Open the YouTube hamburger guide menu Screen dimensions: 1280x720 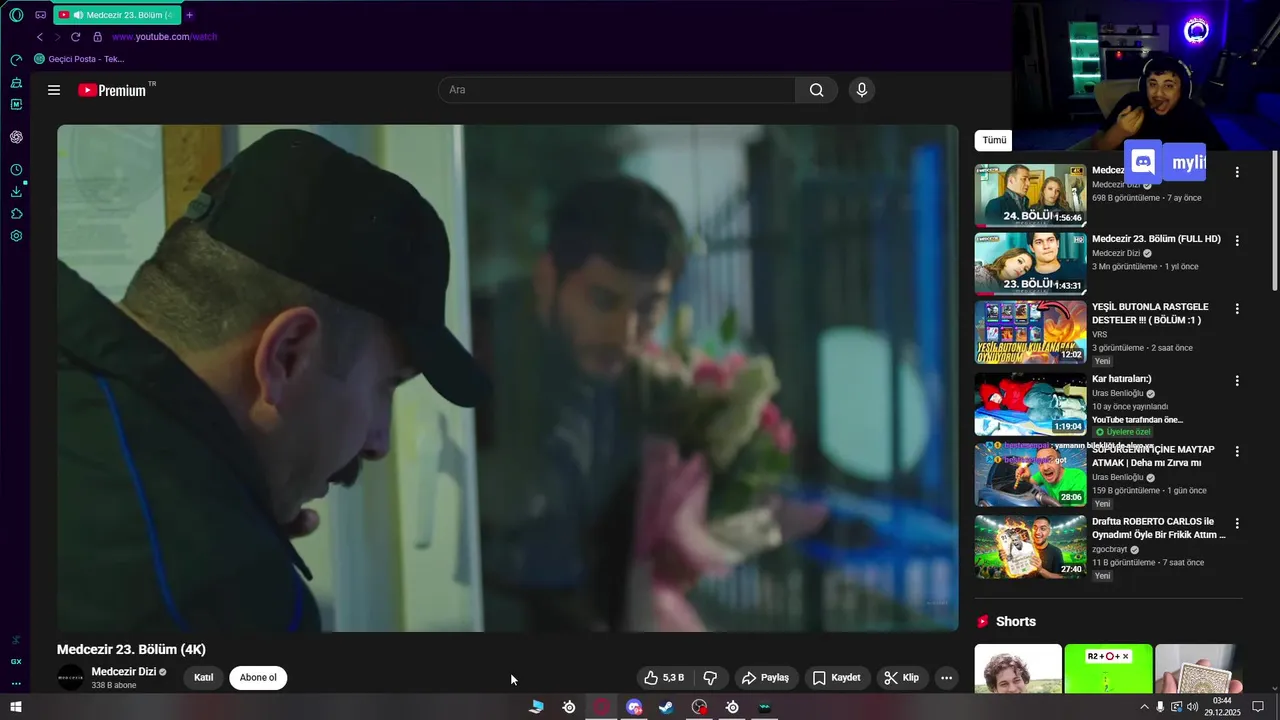click(x=54, y=90)
